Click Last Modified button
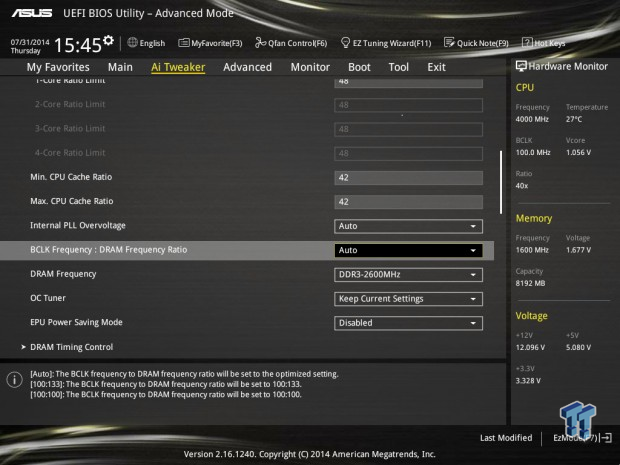Screen dimensions: 620x465 [x=506, y=438]
